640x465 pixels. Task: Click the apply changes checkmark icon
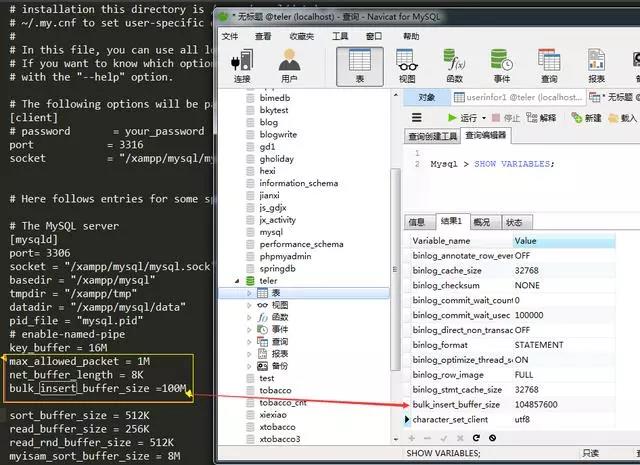click(444, 438)
